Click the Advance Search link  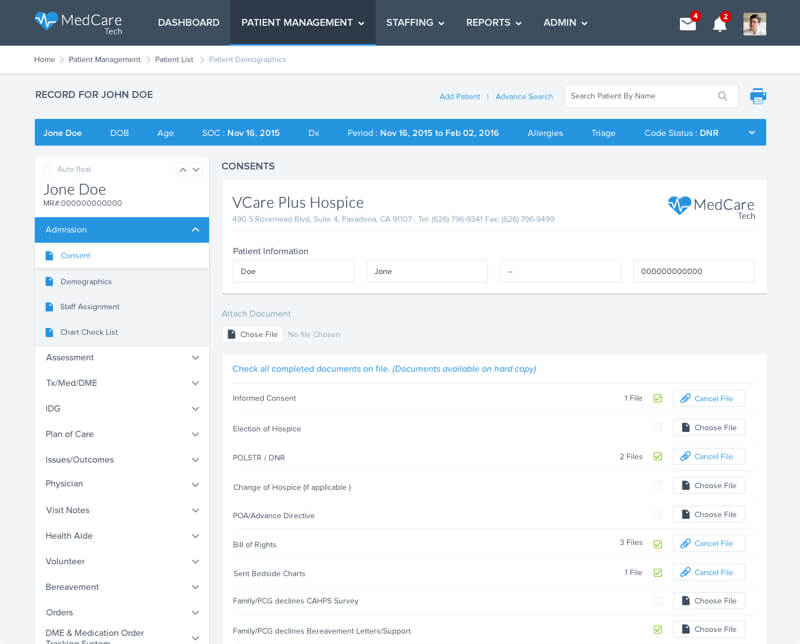524,96
